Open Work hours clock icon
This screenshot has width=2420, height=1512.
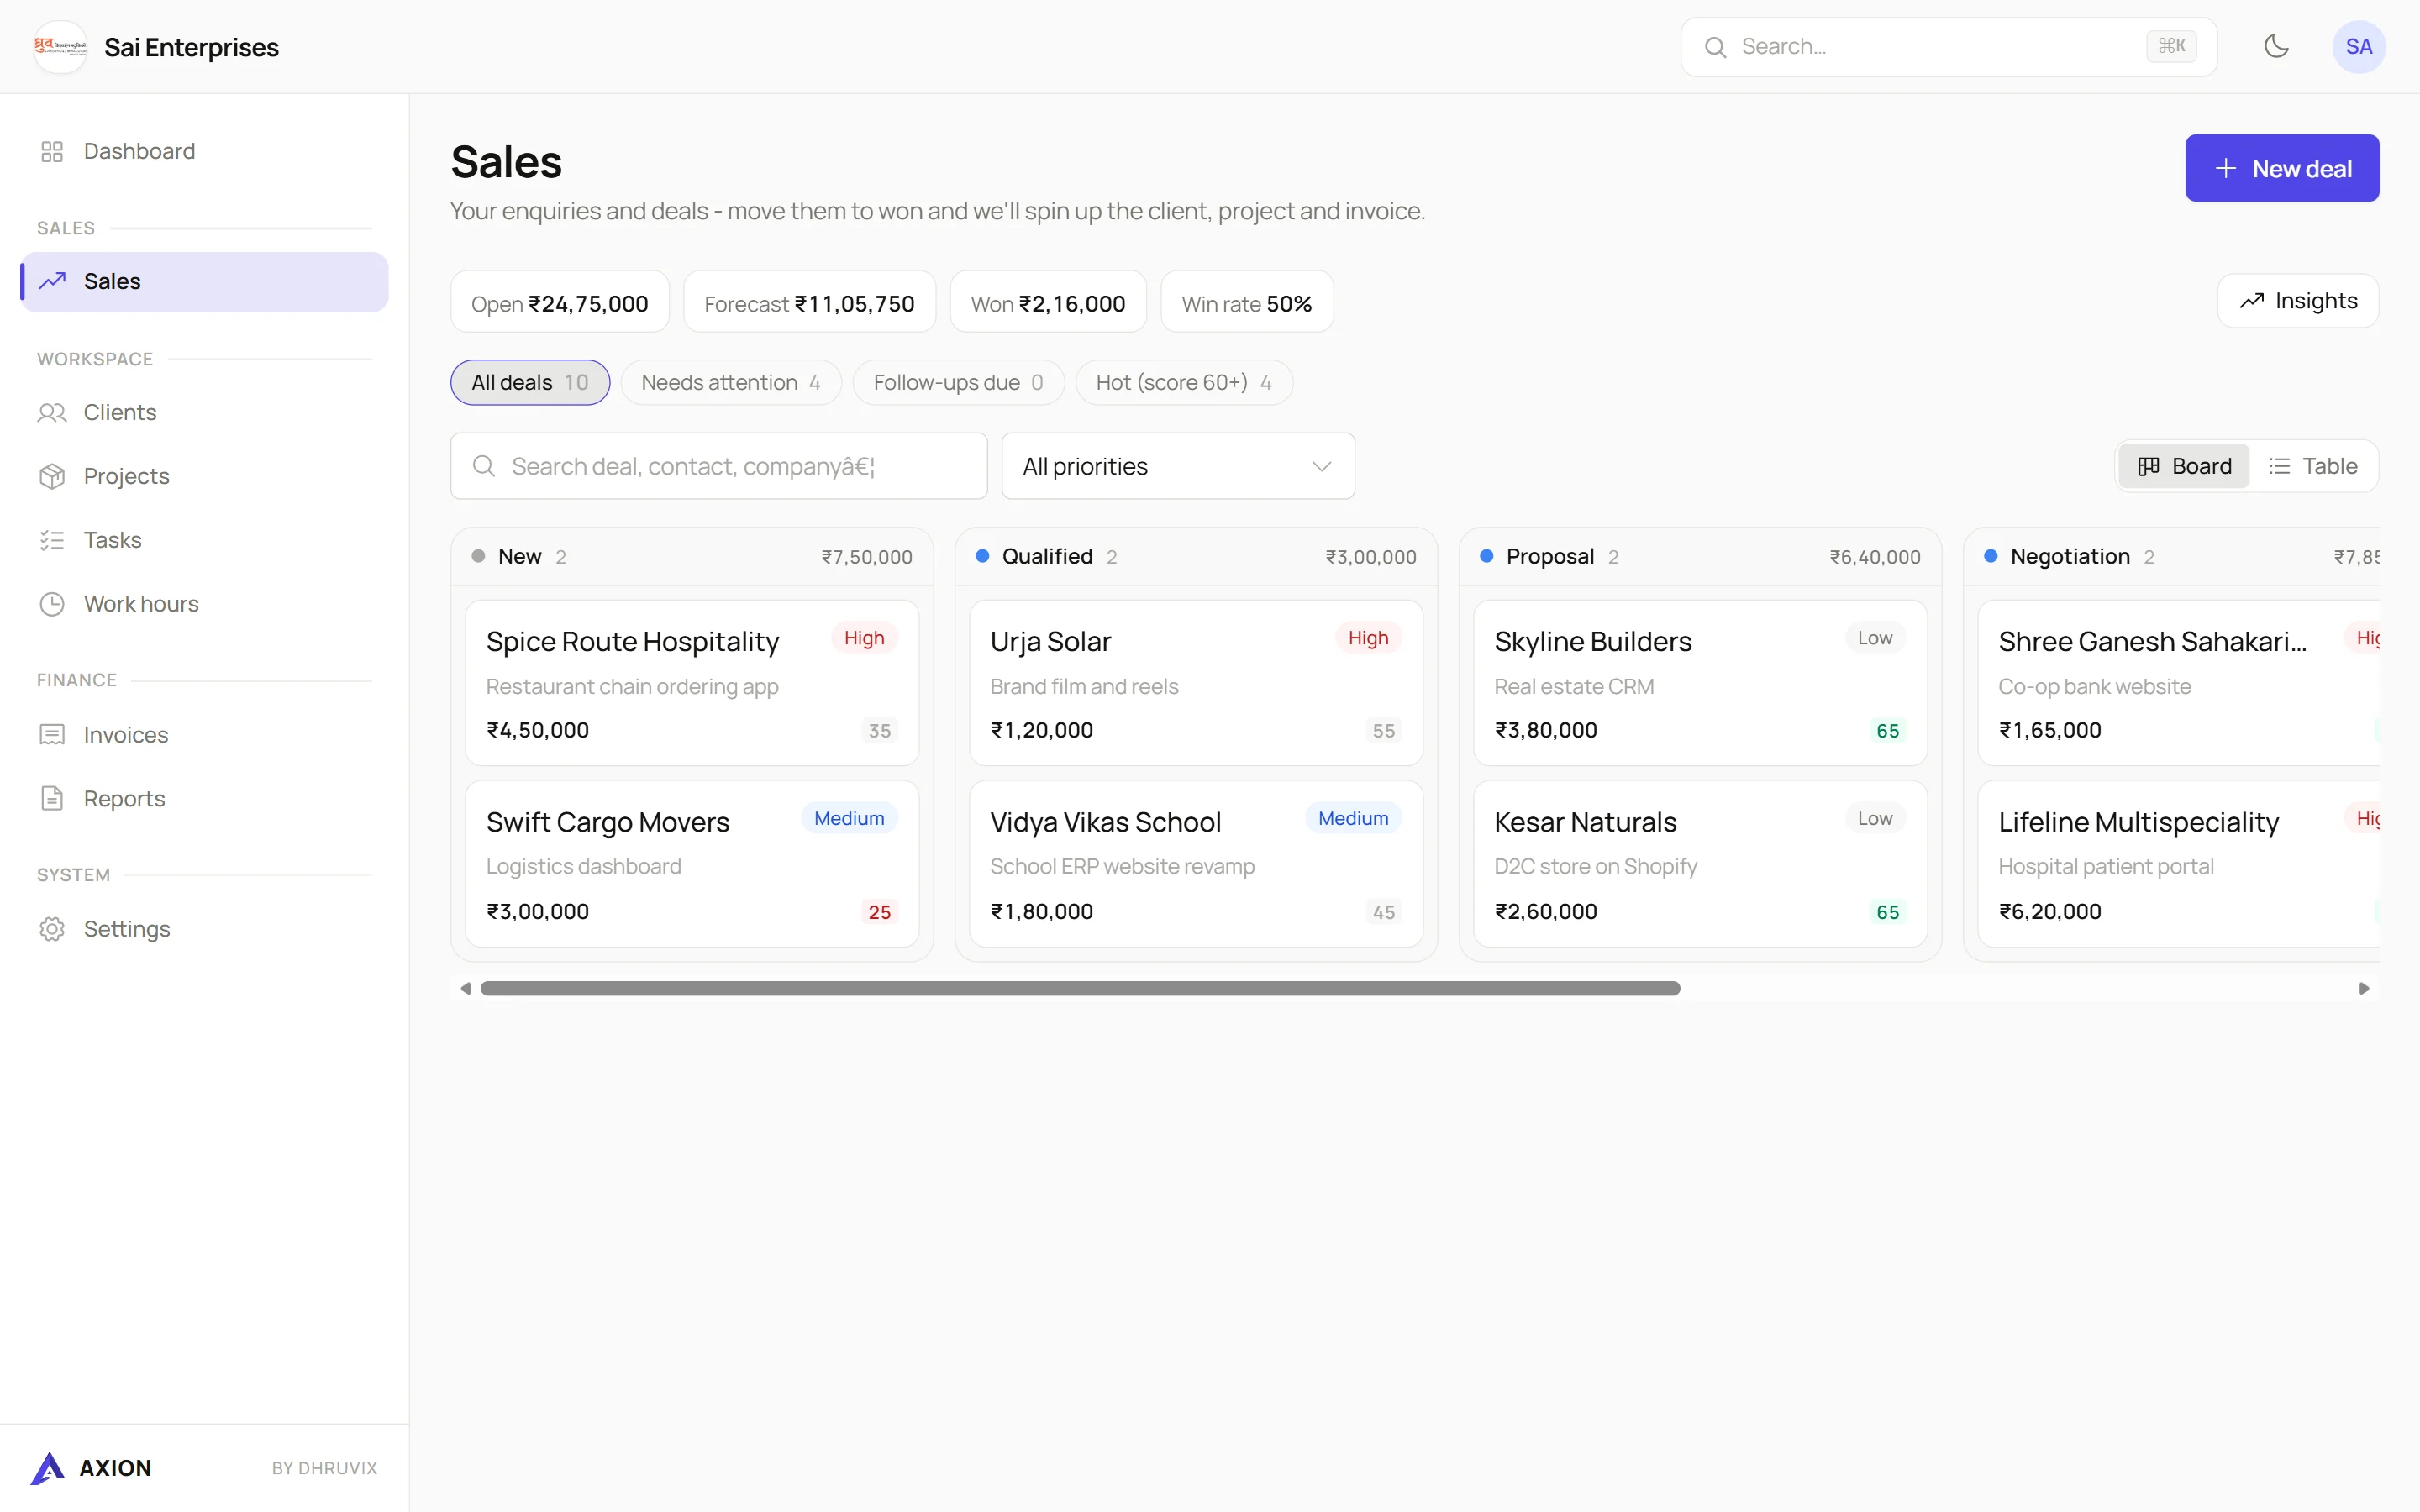[52, 604]
